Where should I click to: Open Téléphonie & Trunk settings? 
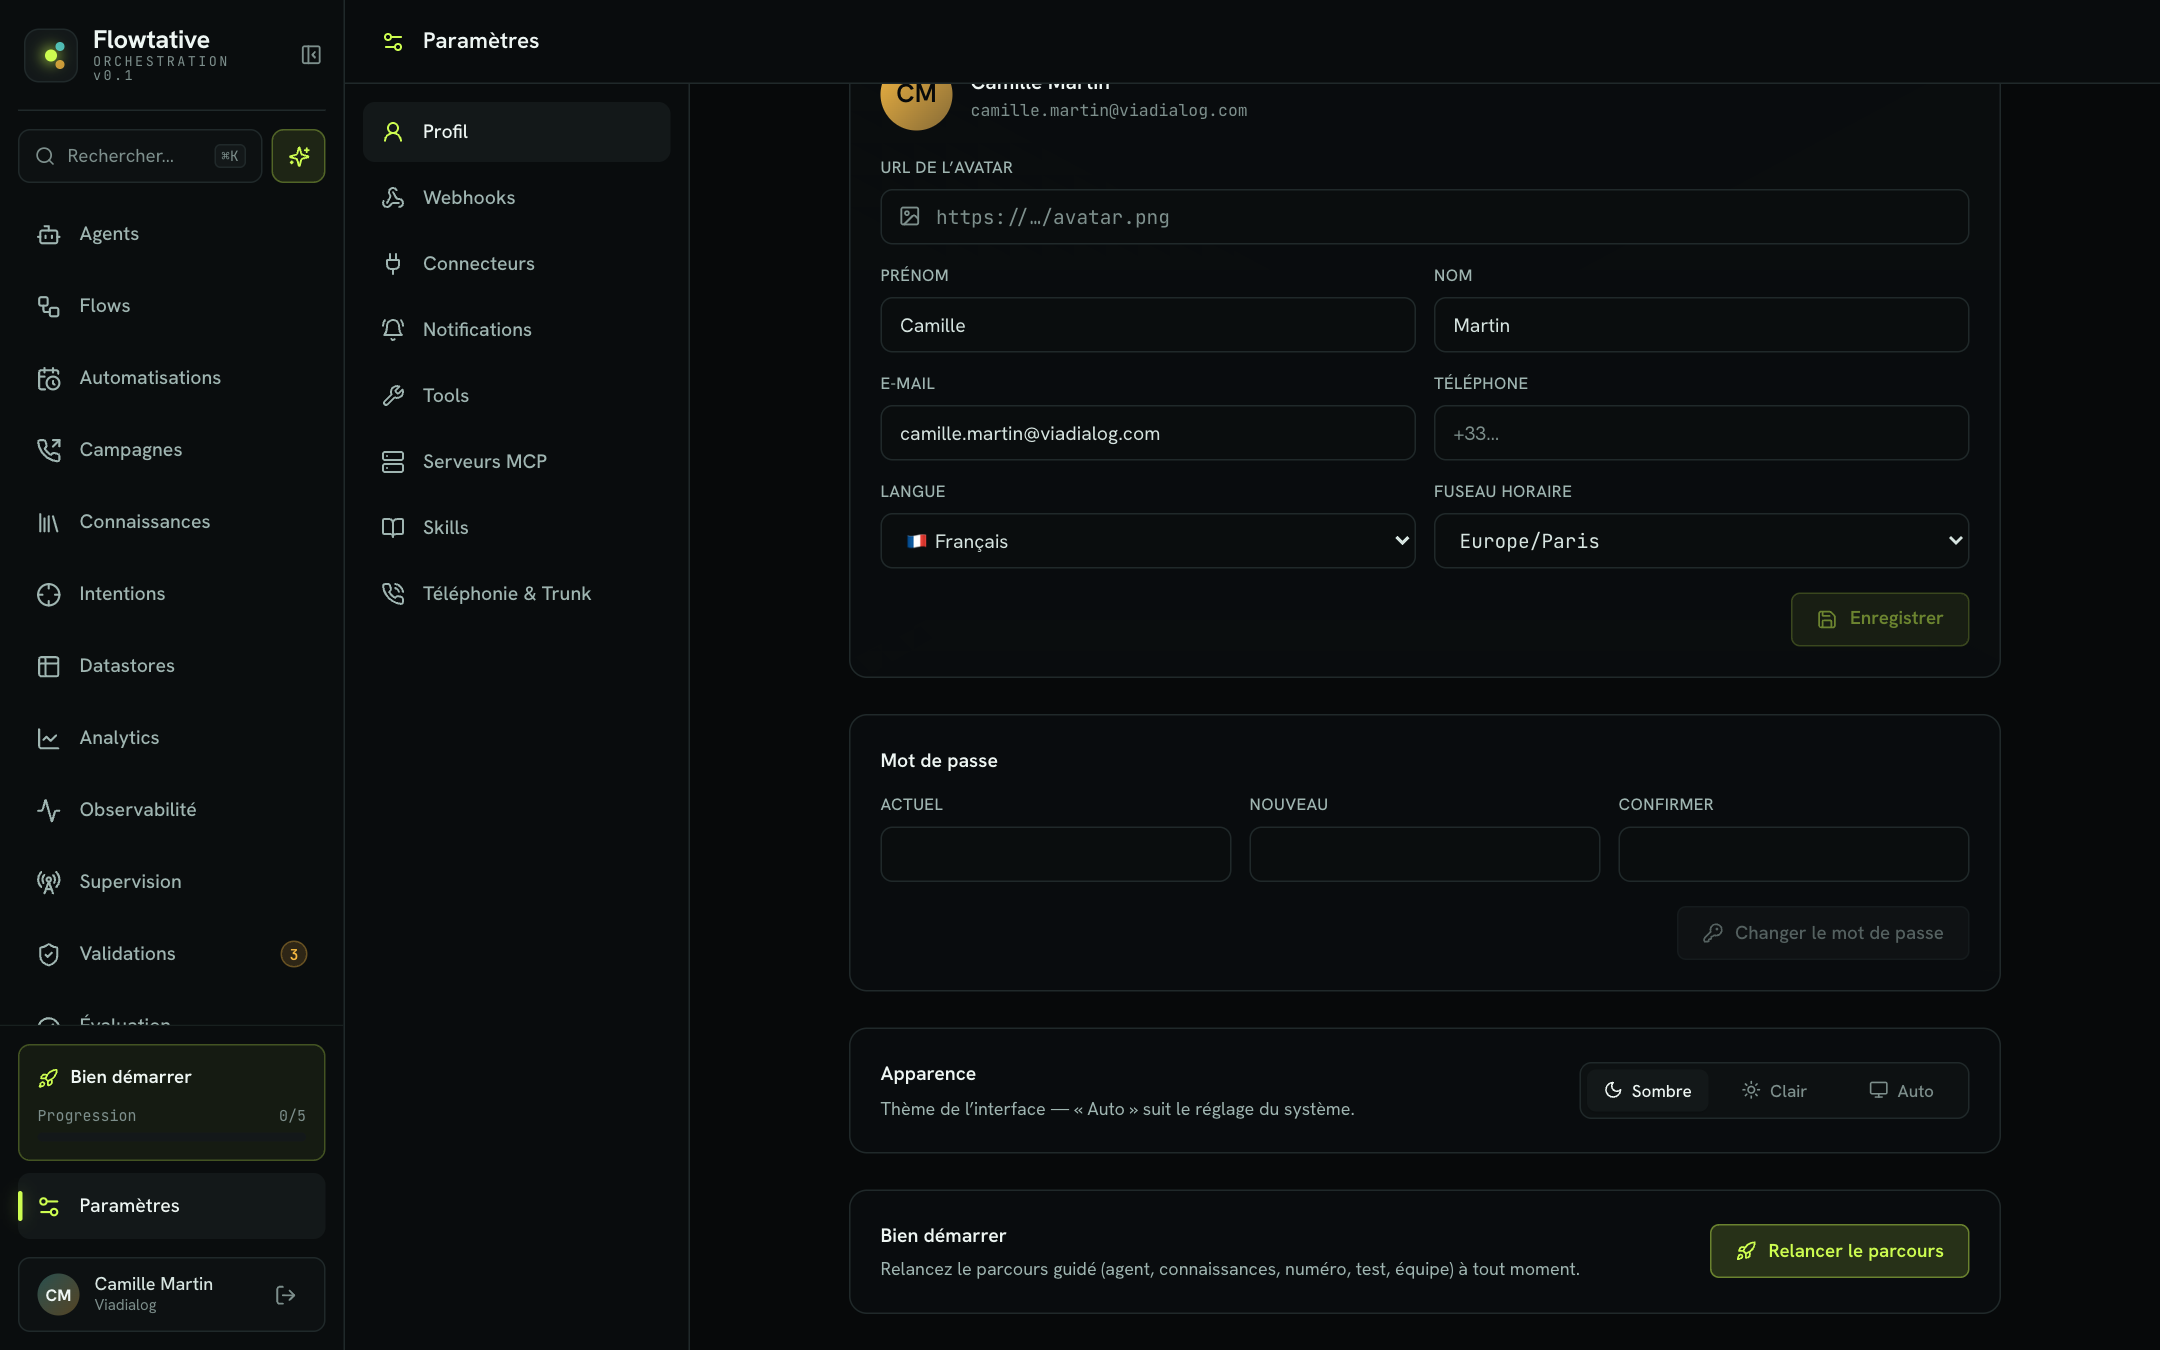516,594
